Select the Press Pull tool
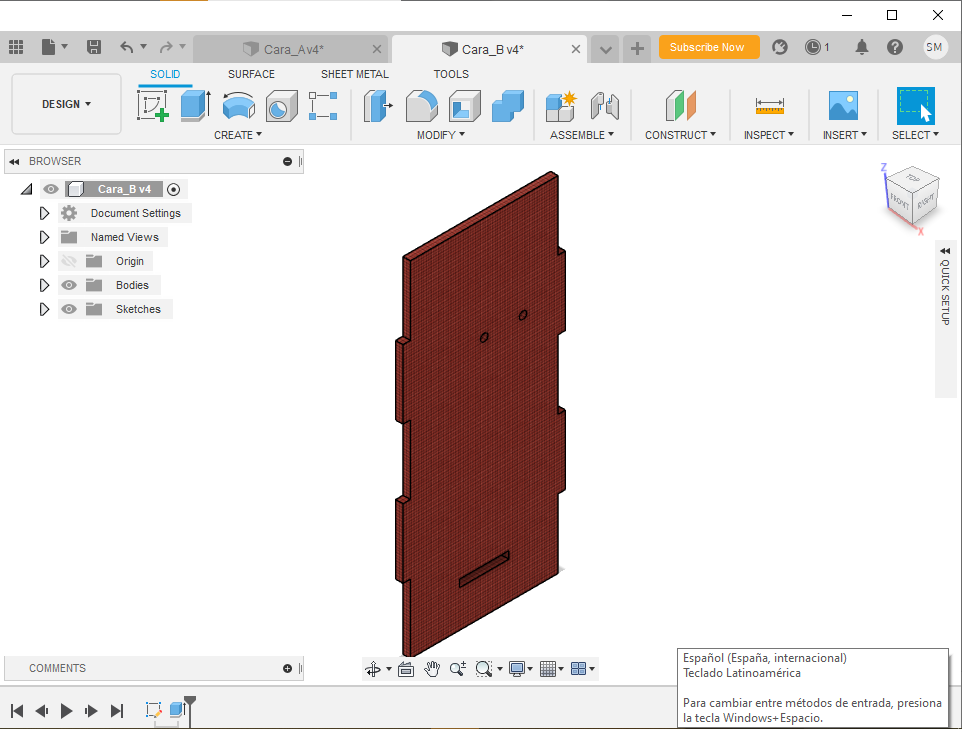This screenshot has height=729, width=962. click(378, 106)
